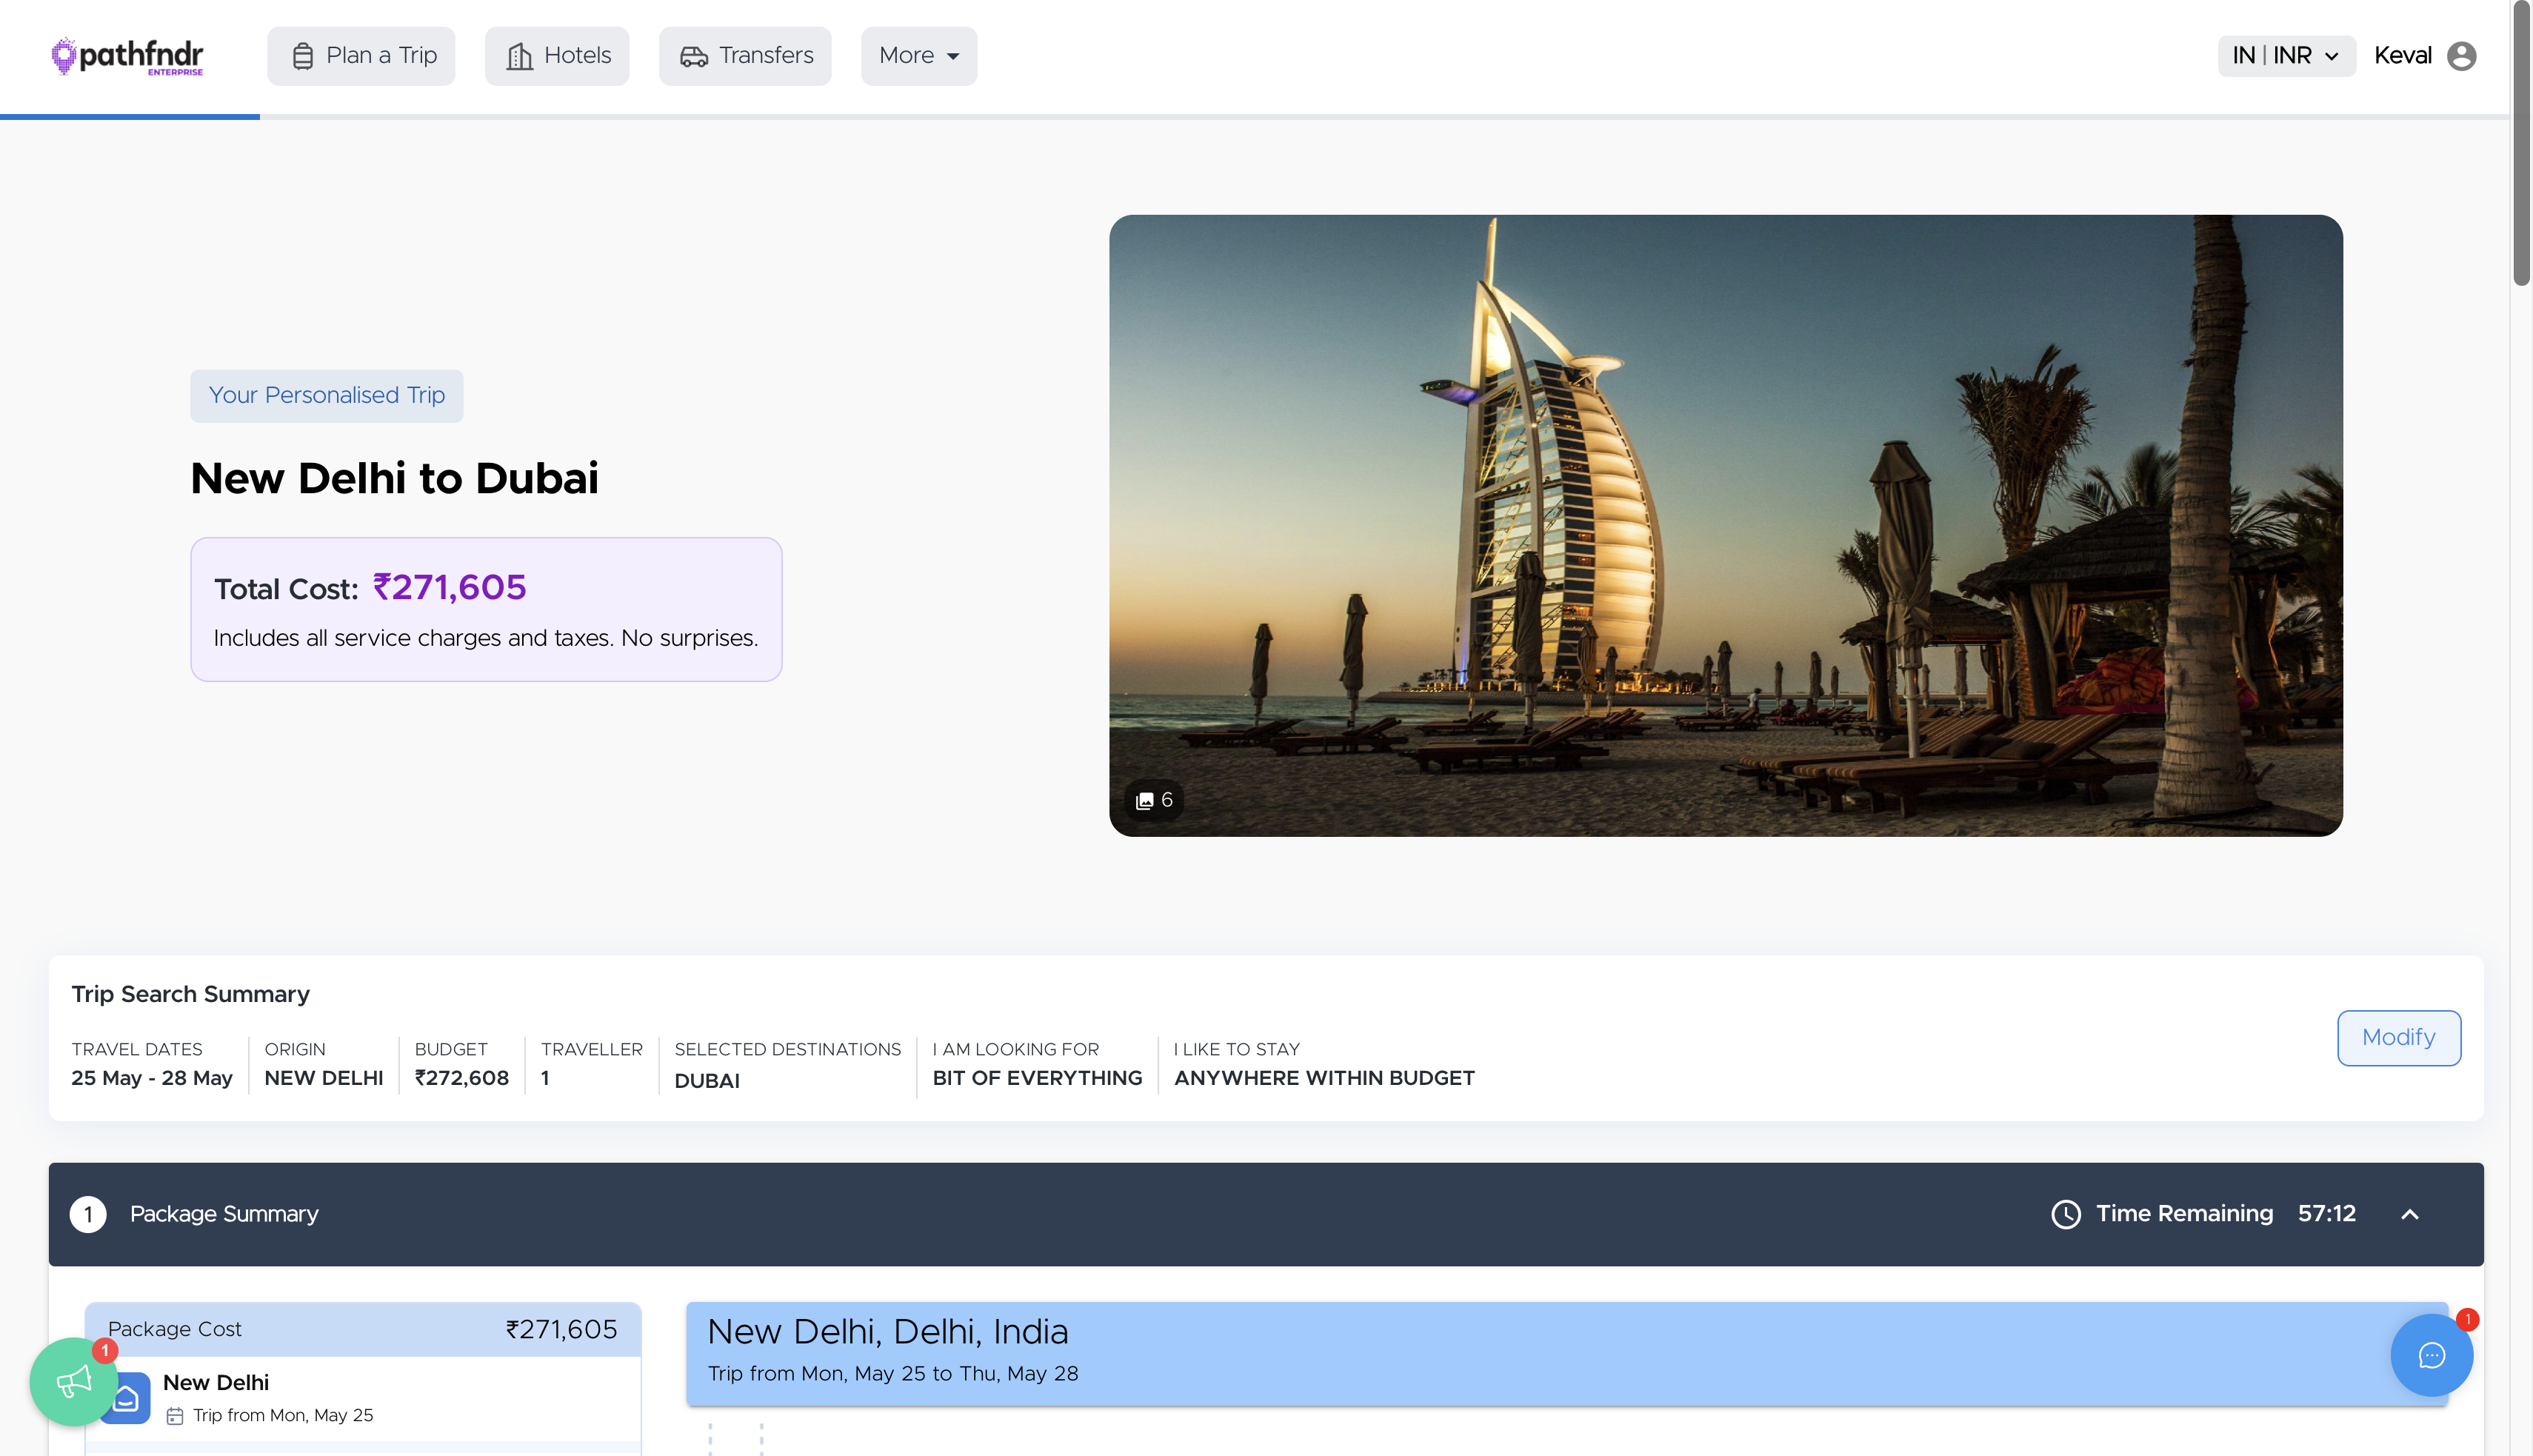This screenshot has height=1456, width=2533.
Task: Click the Burj Al Arab trip photo
Action: [x=1725, y=525]
